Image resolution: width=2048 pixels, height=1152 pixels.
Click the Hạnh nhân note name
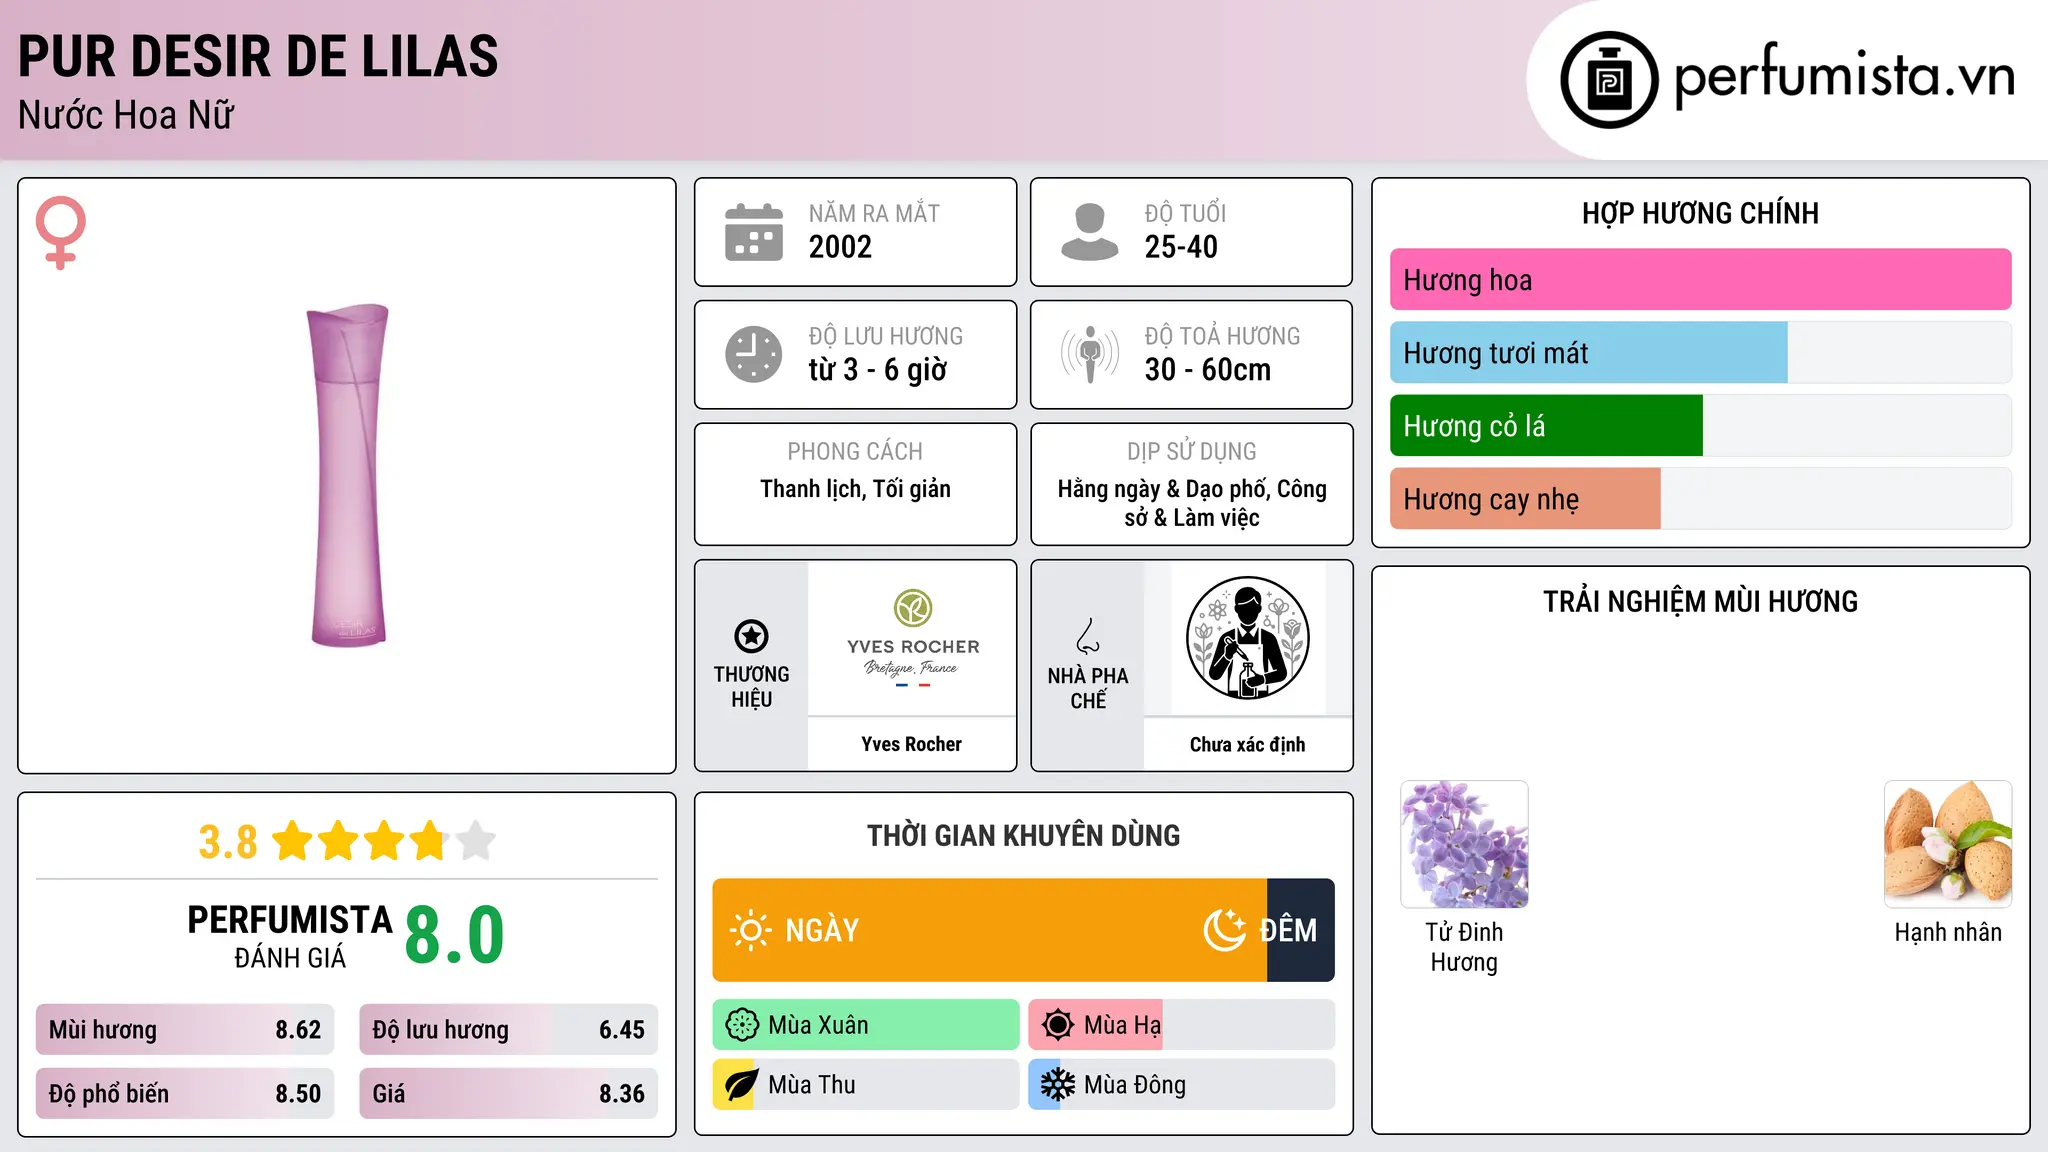(1948, 932)
